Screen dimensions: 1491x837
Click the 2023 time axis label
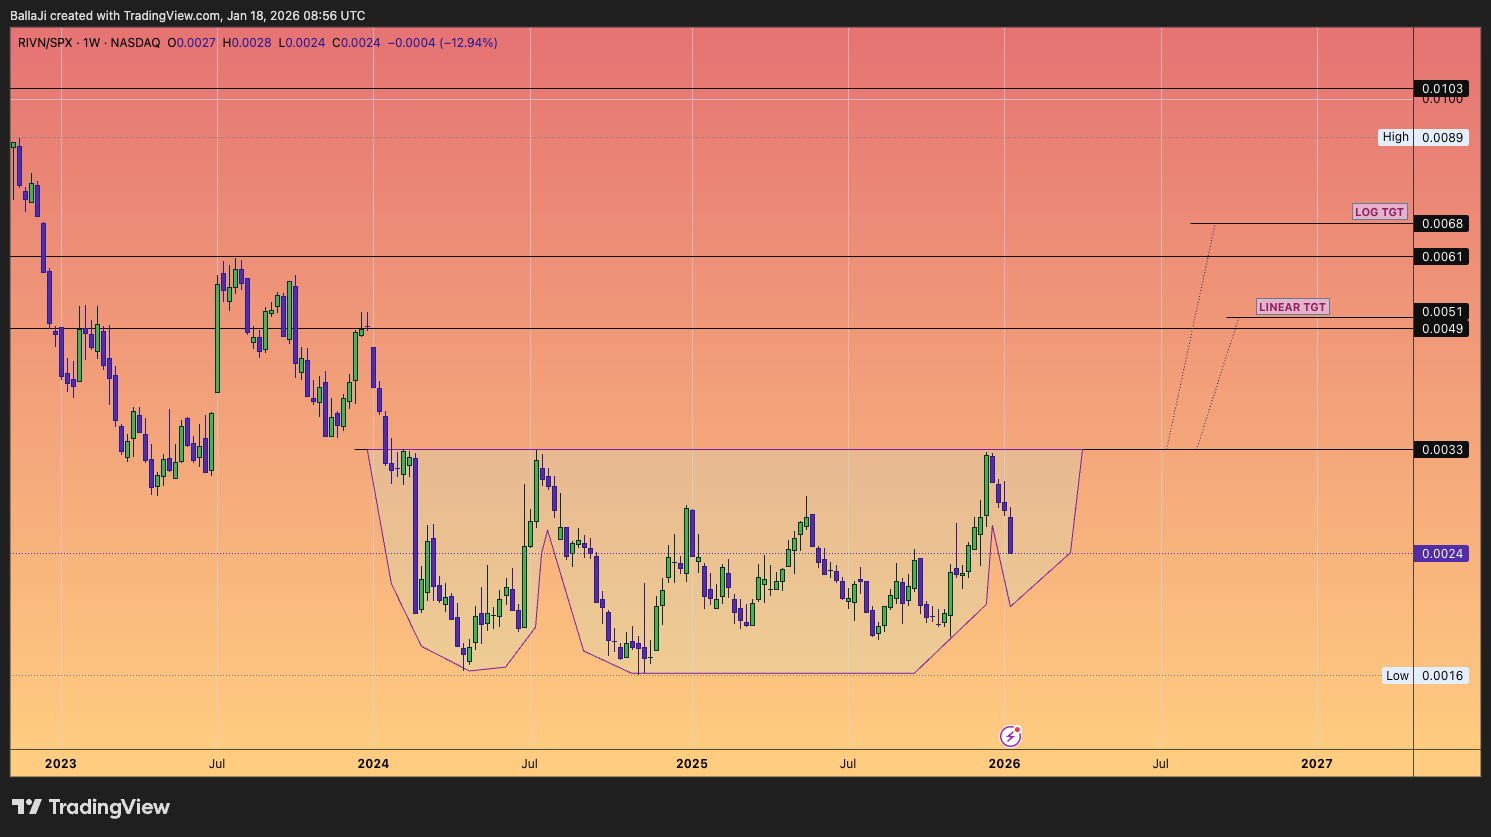pos(60,763)
